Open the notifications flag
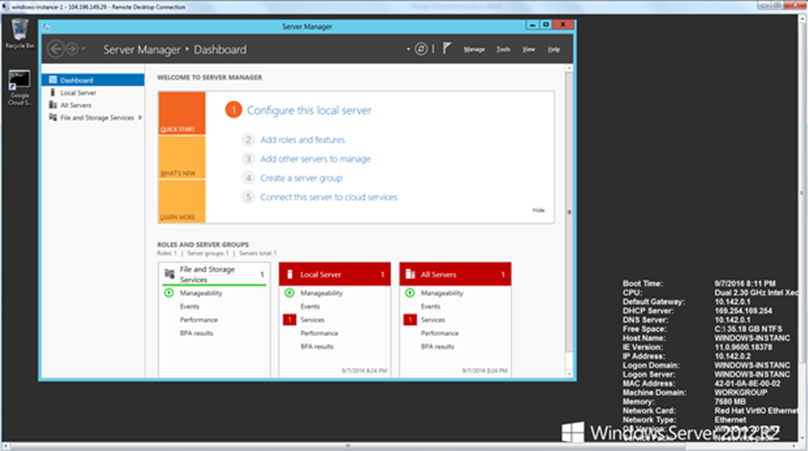Screen dimensions: 808x451 coord(447,49)
